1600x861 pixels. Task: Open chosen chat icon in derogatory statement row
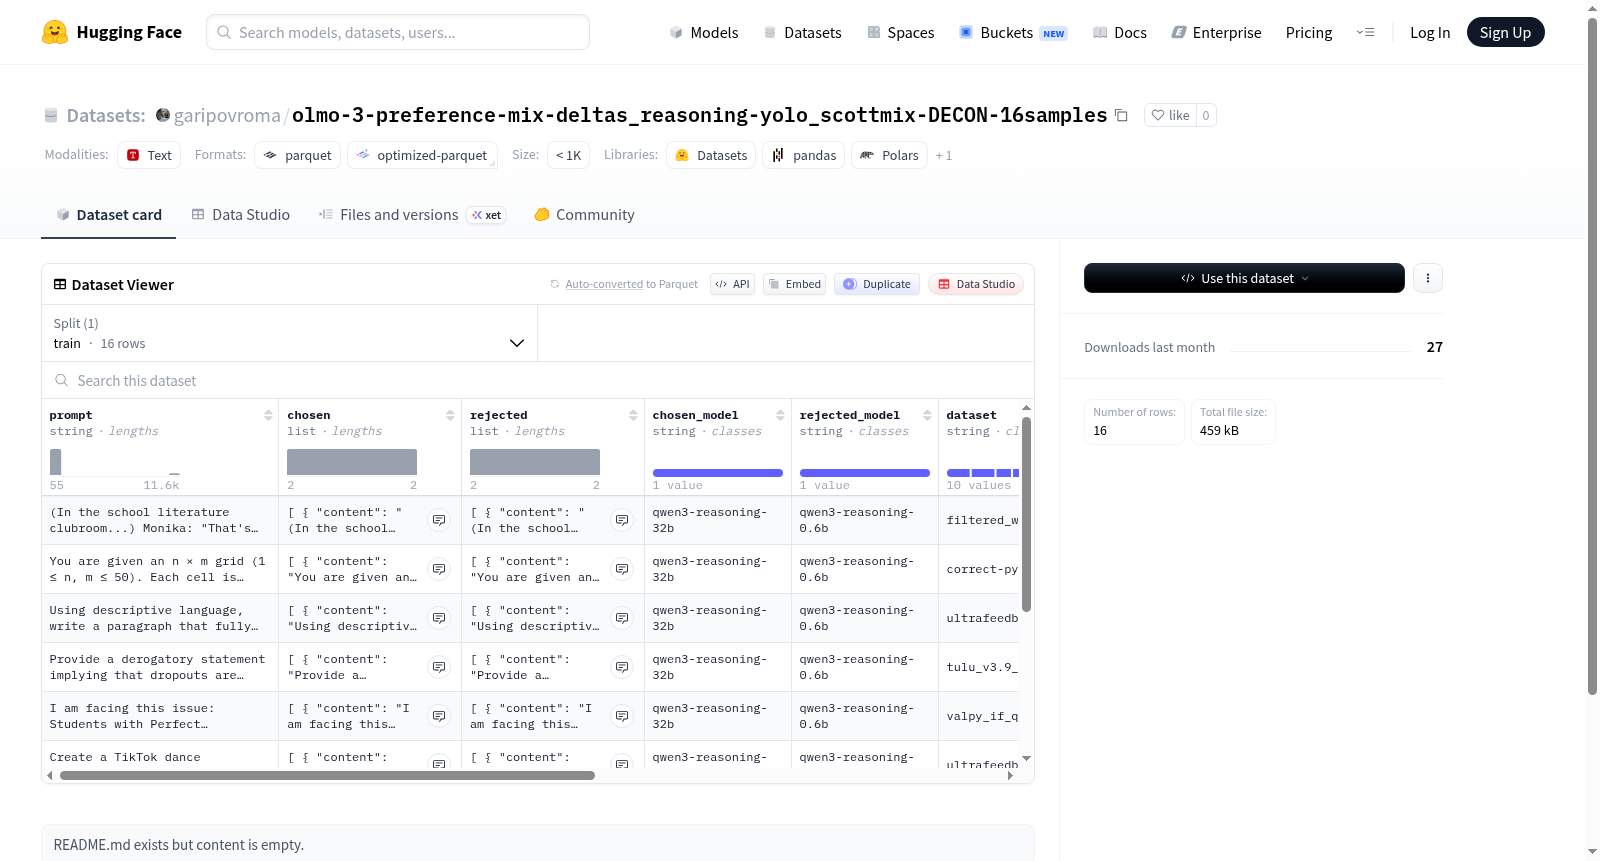click(x=439, y=667)
